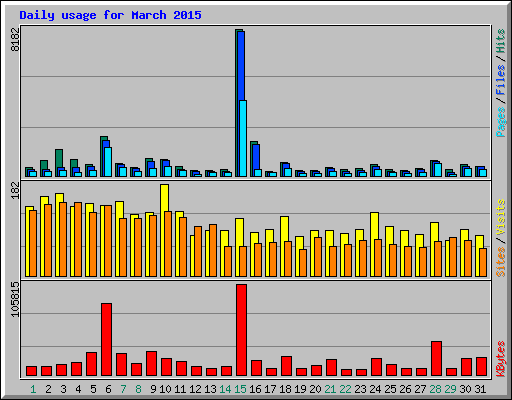Viewport: 512px width, 400px height.
Task: Select the 182 visits axis label
Action: (x=15, y=190)
